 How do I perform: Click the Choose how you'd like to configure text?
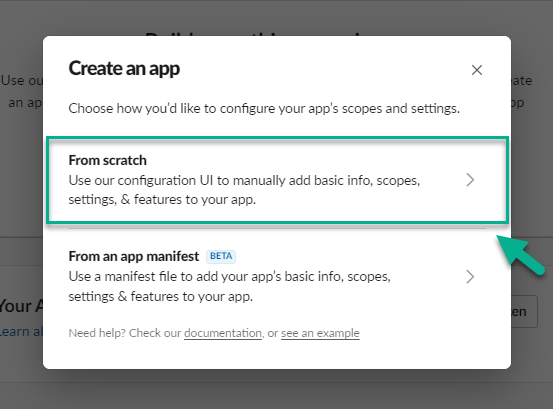[x=264, y=108]
